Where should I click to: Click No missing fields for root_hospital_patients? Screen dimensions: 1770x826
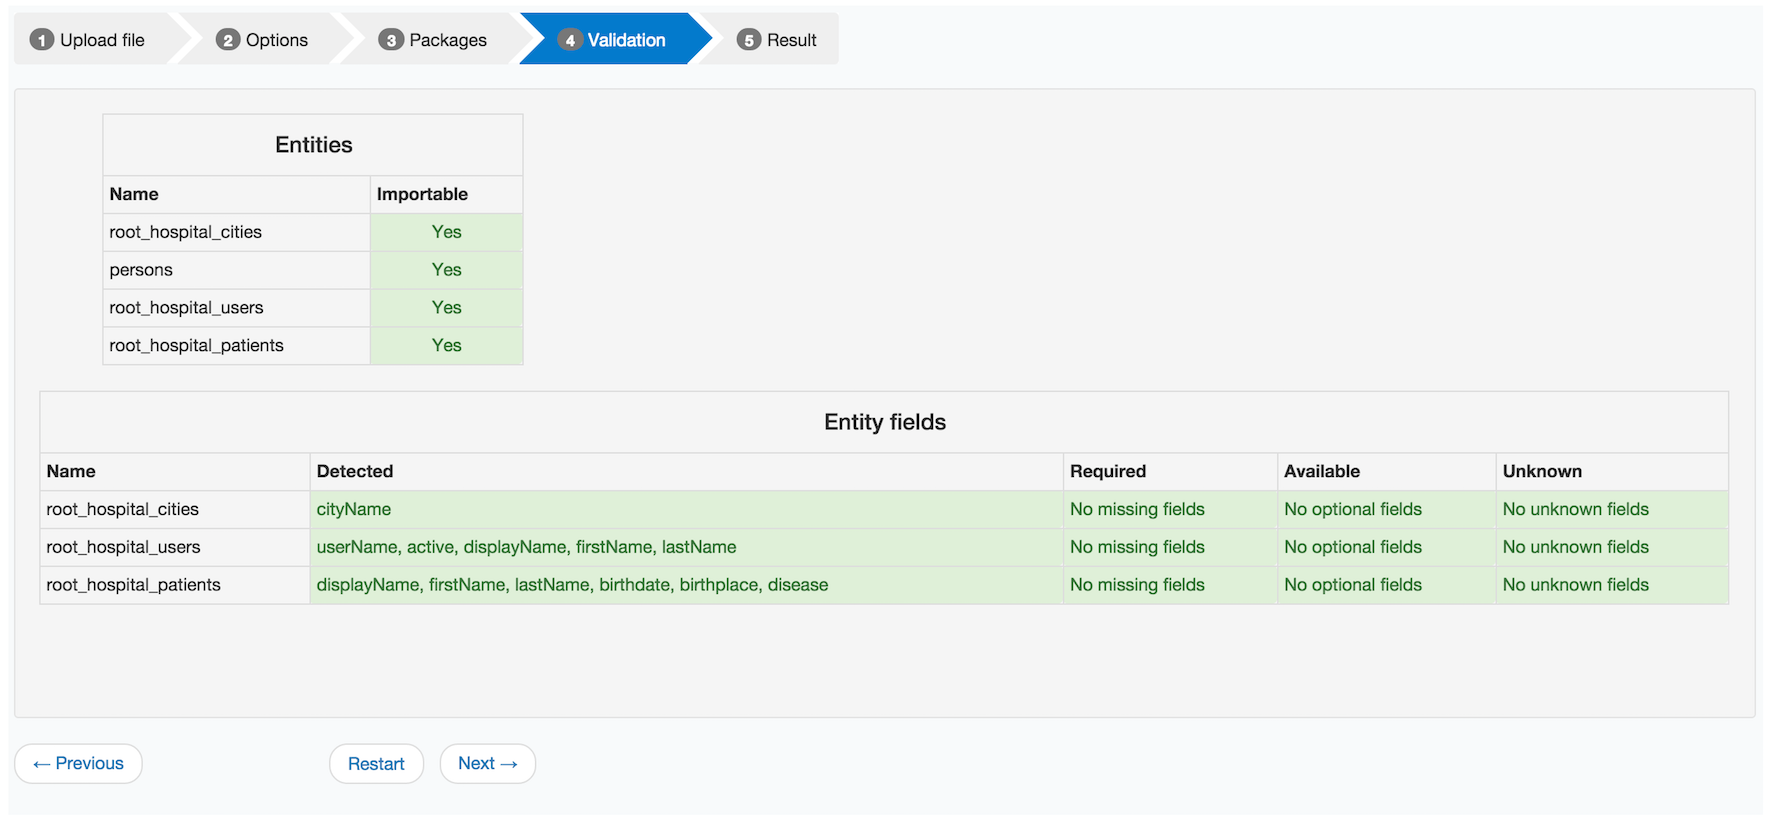click(x=1137, y=585)
